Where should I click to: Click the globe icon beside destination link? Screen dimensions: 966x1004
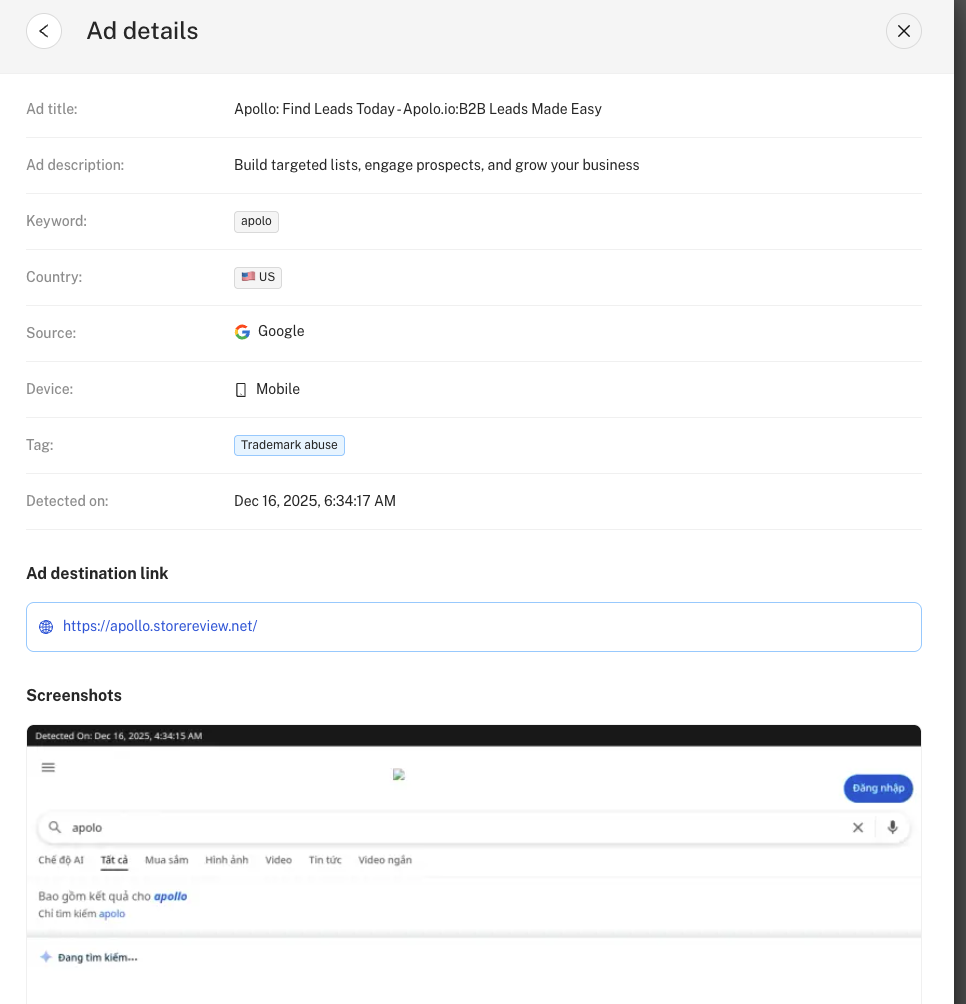(x=46, y=627)
